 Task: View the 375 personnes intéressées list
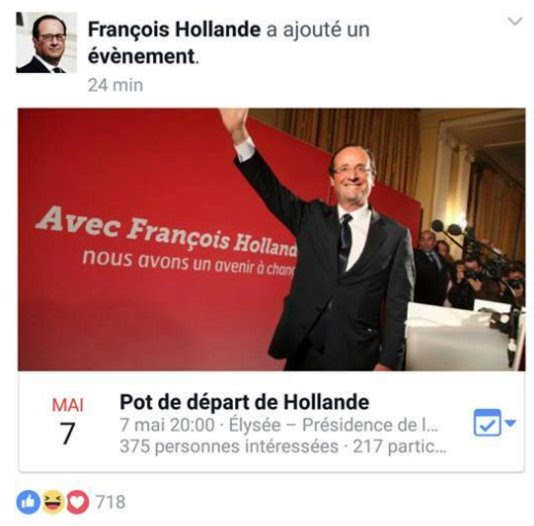[229, 447]
